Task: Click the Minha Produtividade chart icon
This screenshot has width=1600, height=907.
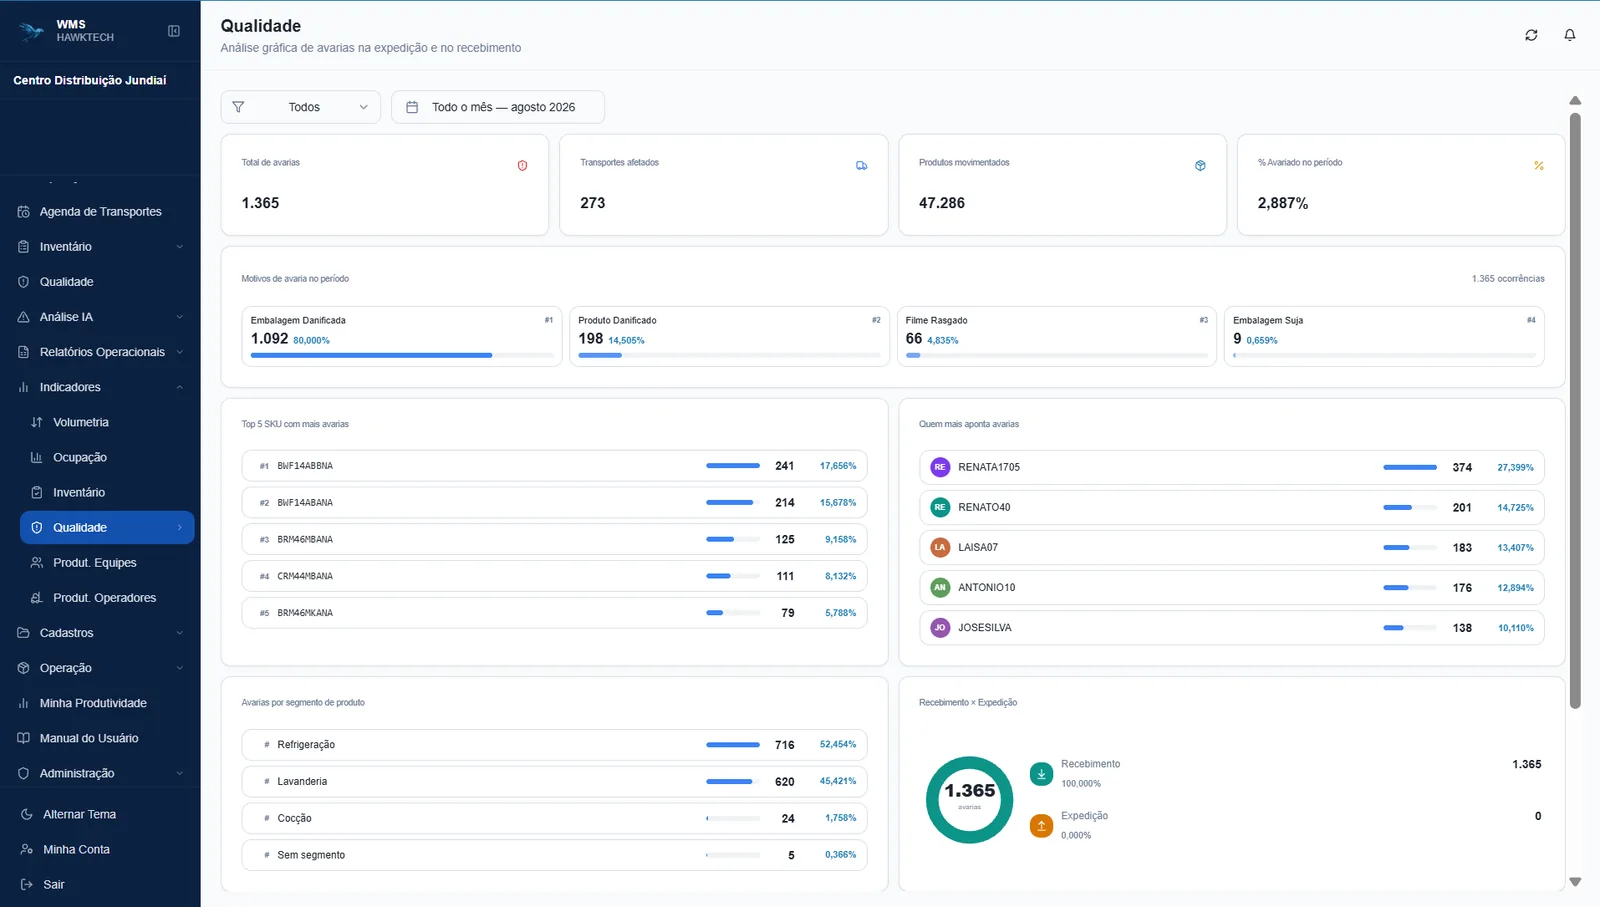Action: [x=24, y=703]
